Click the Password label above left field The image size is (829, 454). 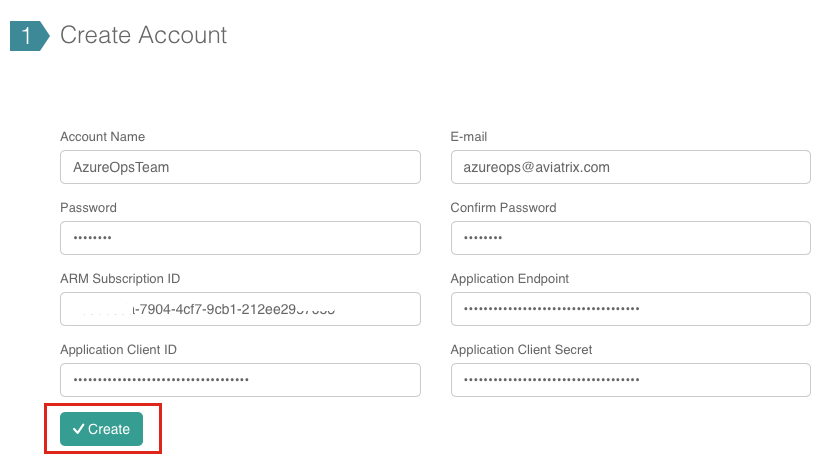[88, 208]
